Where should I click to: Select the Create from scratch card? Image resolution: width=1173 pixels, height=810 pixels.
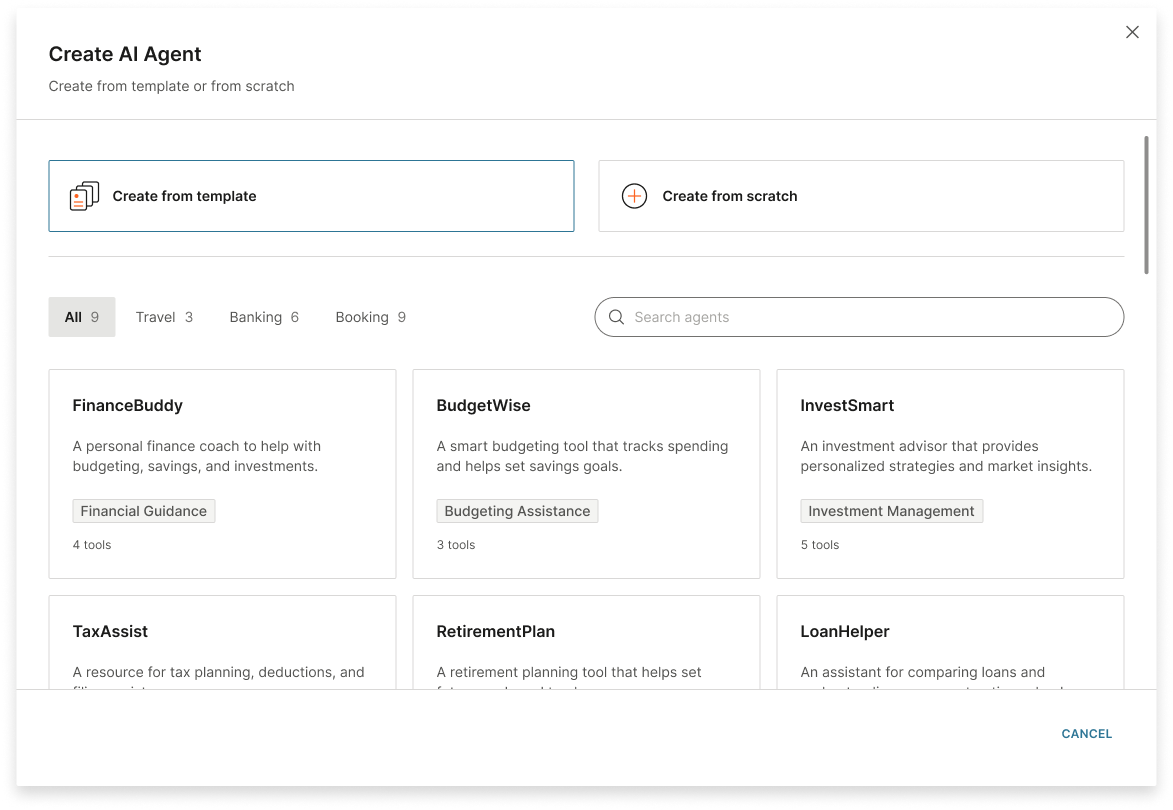(x=860, y=195)
